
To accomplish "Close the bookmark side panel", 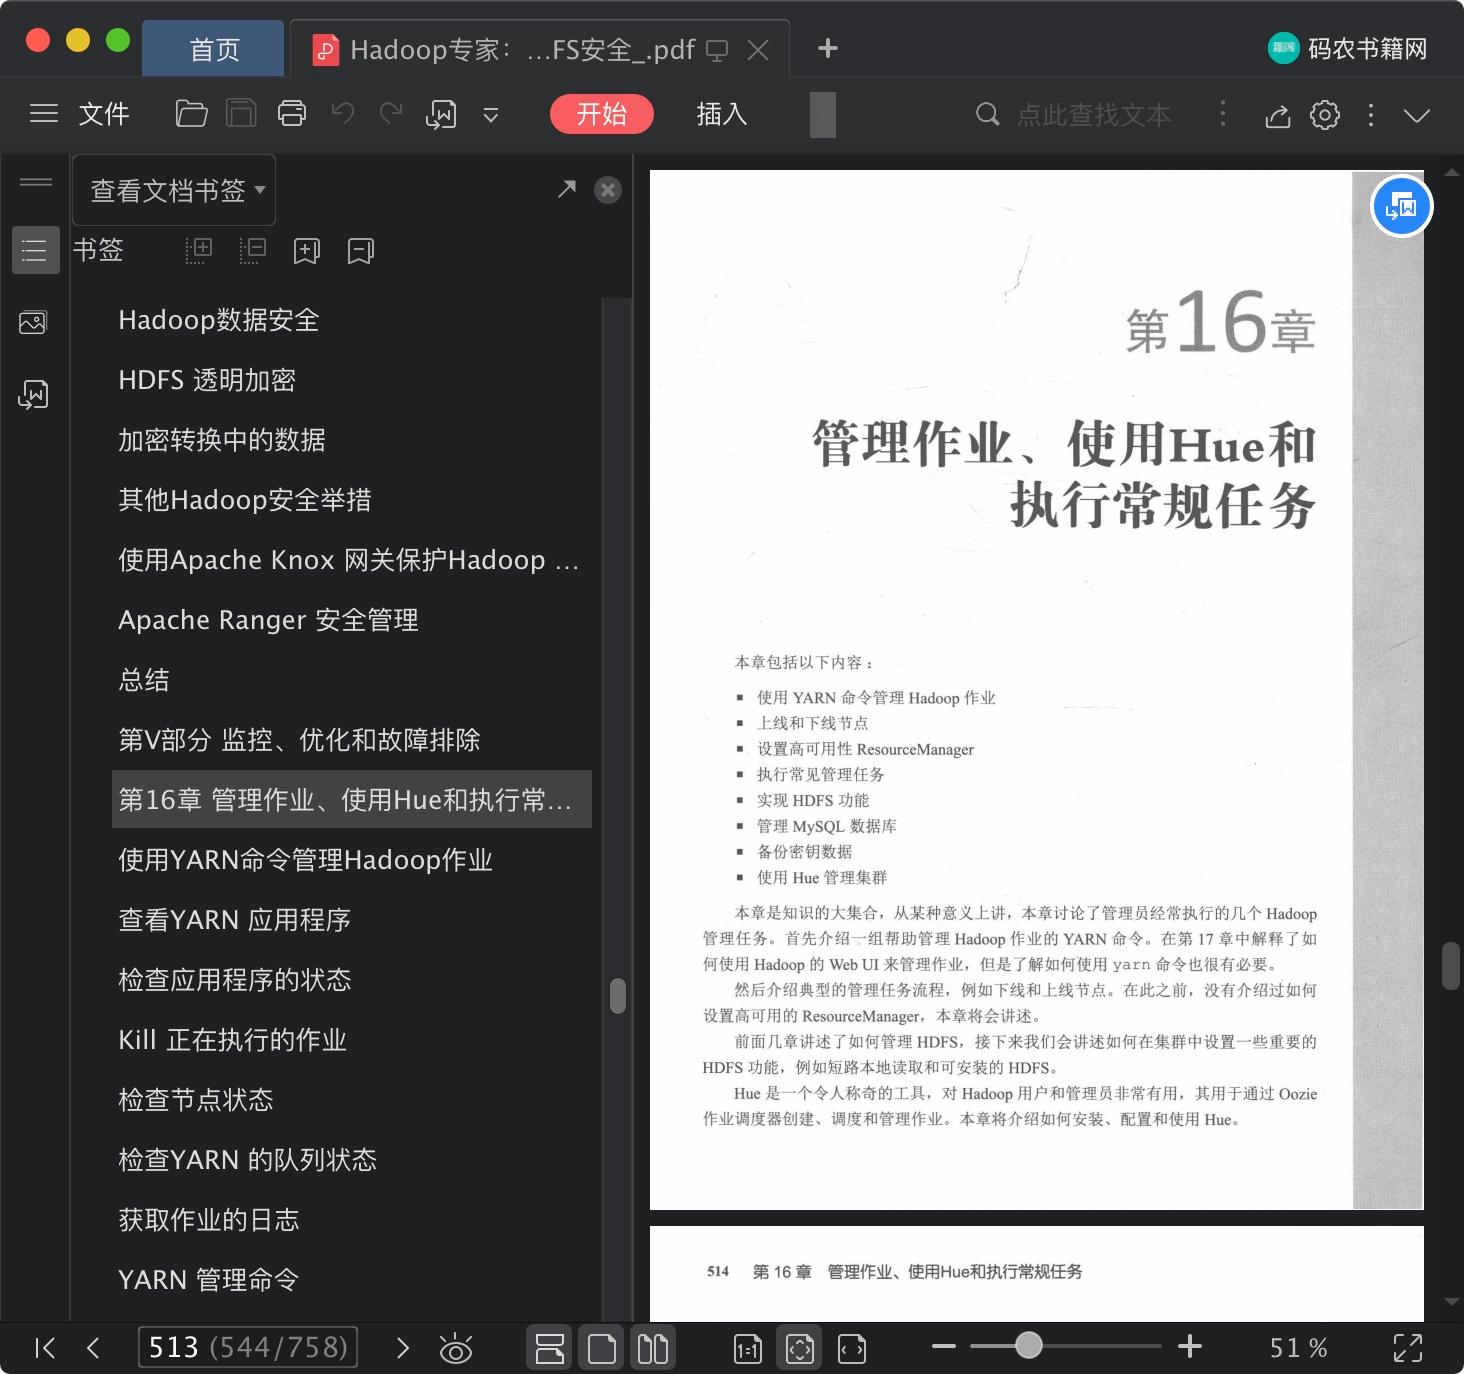I will pos(607,190).
